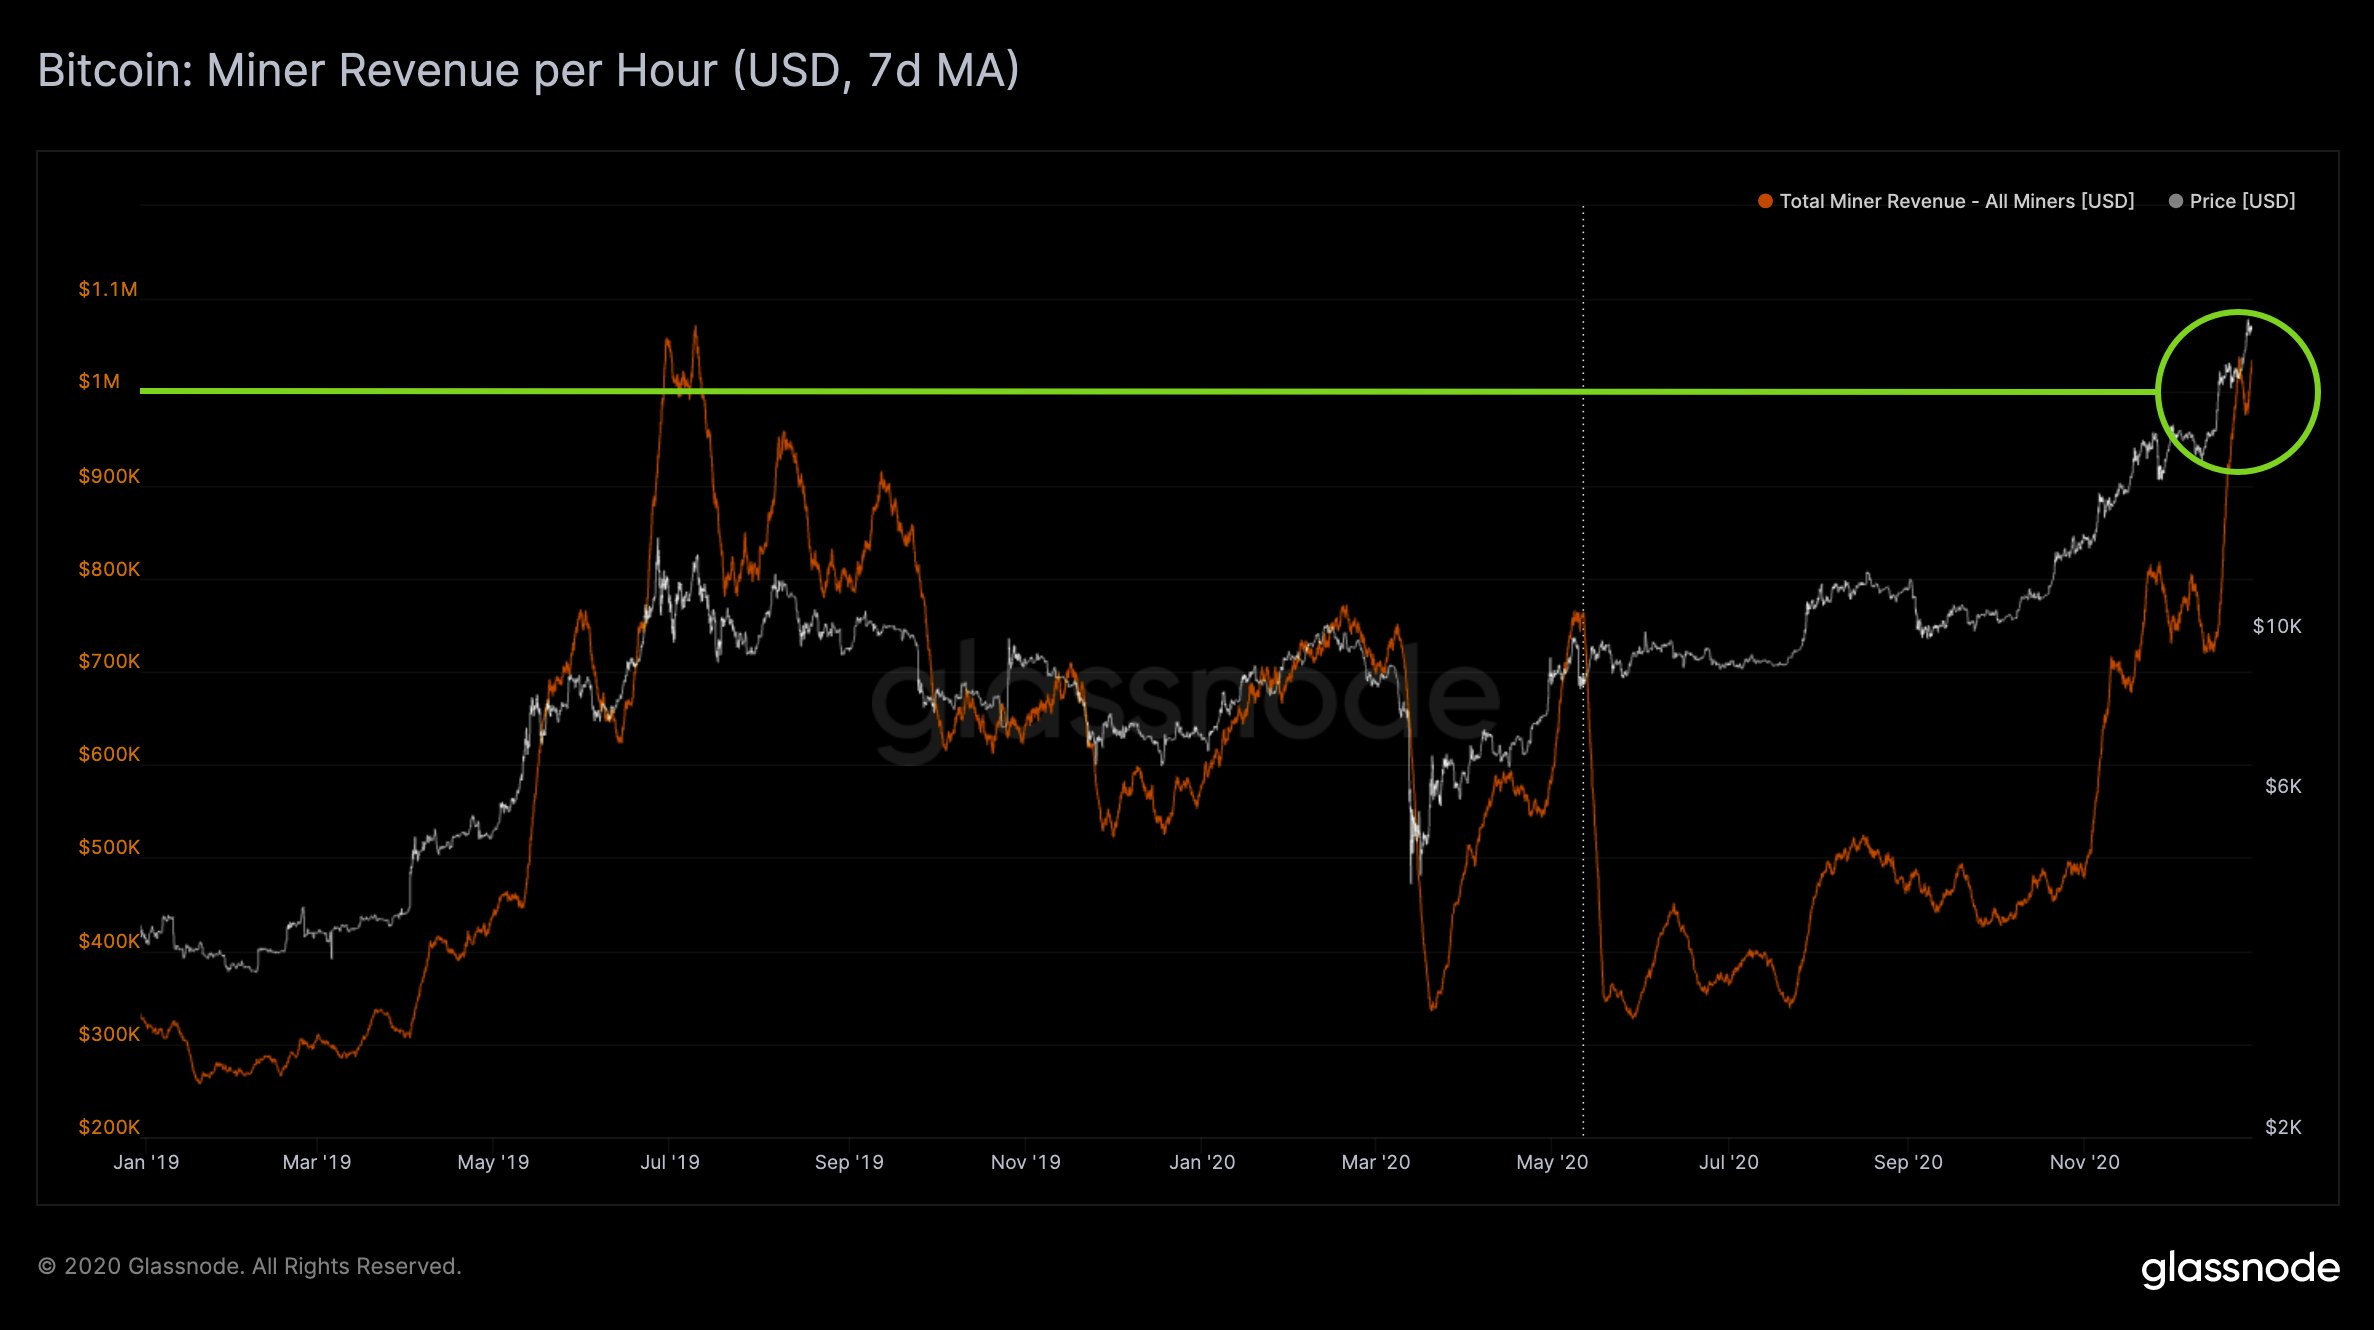Click the $400K left axis label

pos(109,941)
